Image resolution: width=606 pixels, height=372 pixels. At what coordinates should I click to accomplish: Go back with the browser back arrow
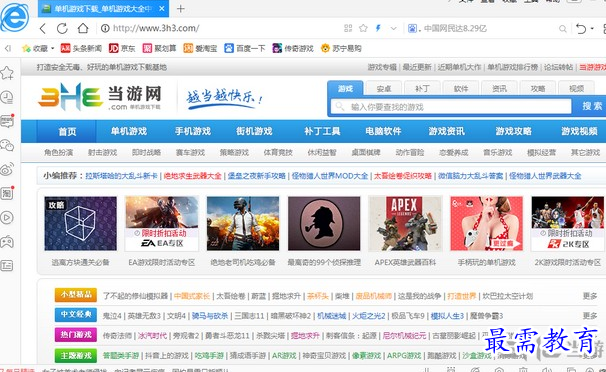43,28
